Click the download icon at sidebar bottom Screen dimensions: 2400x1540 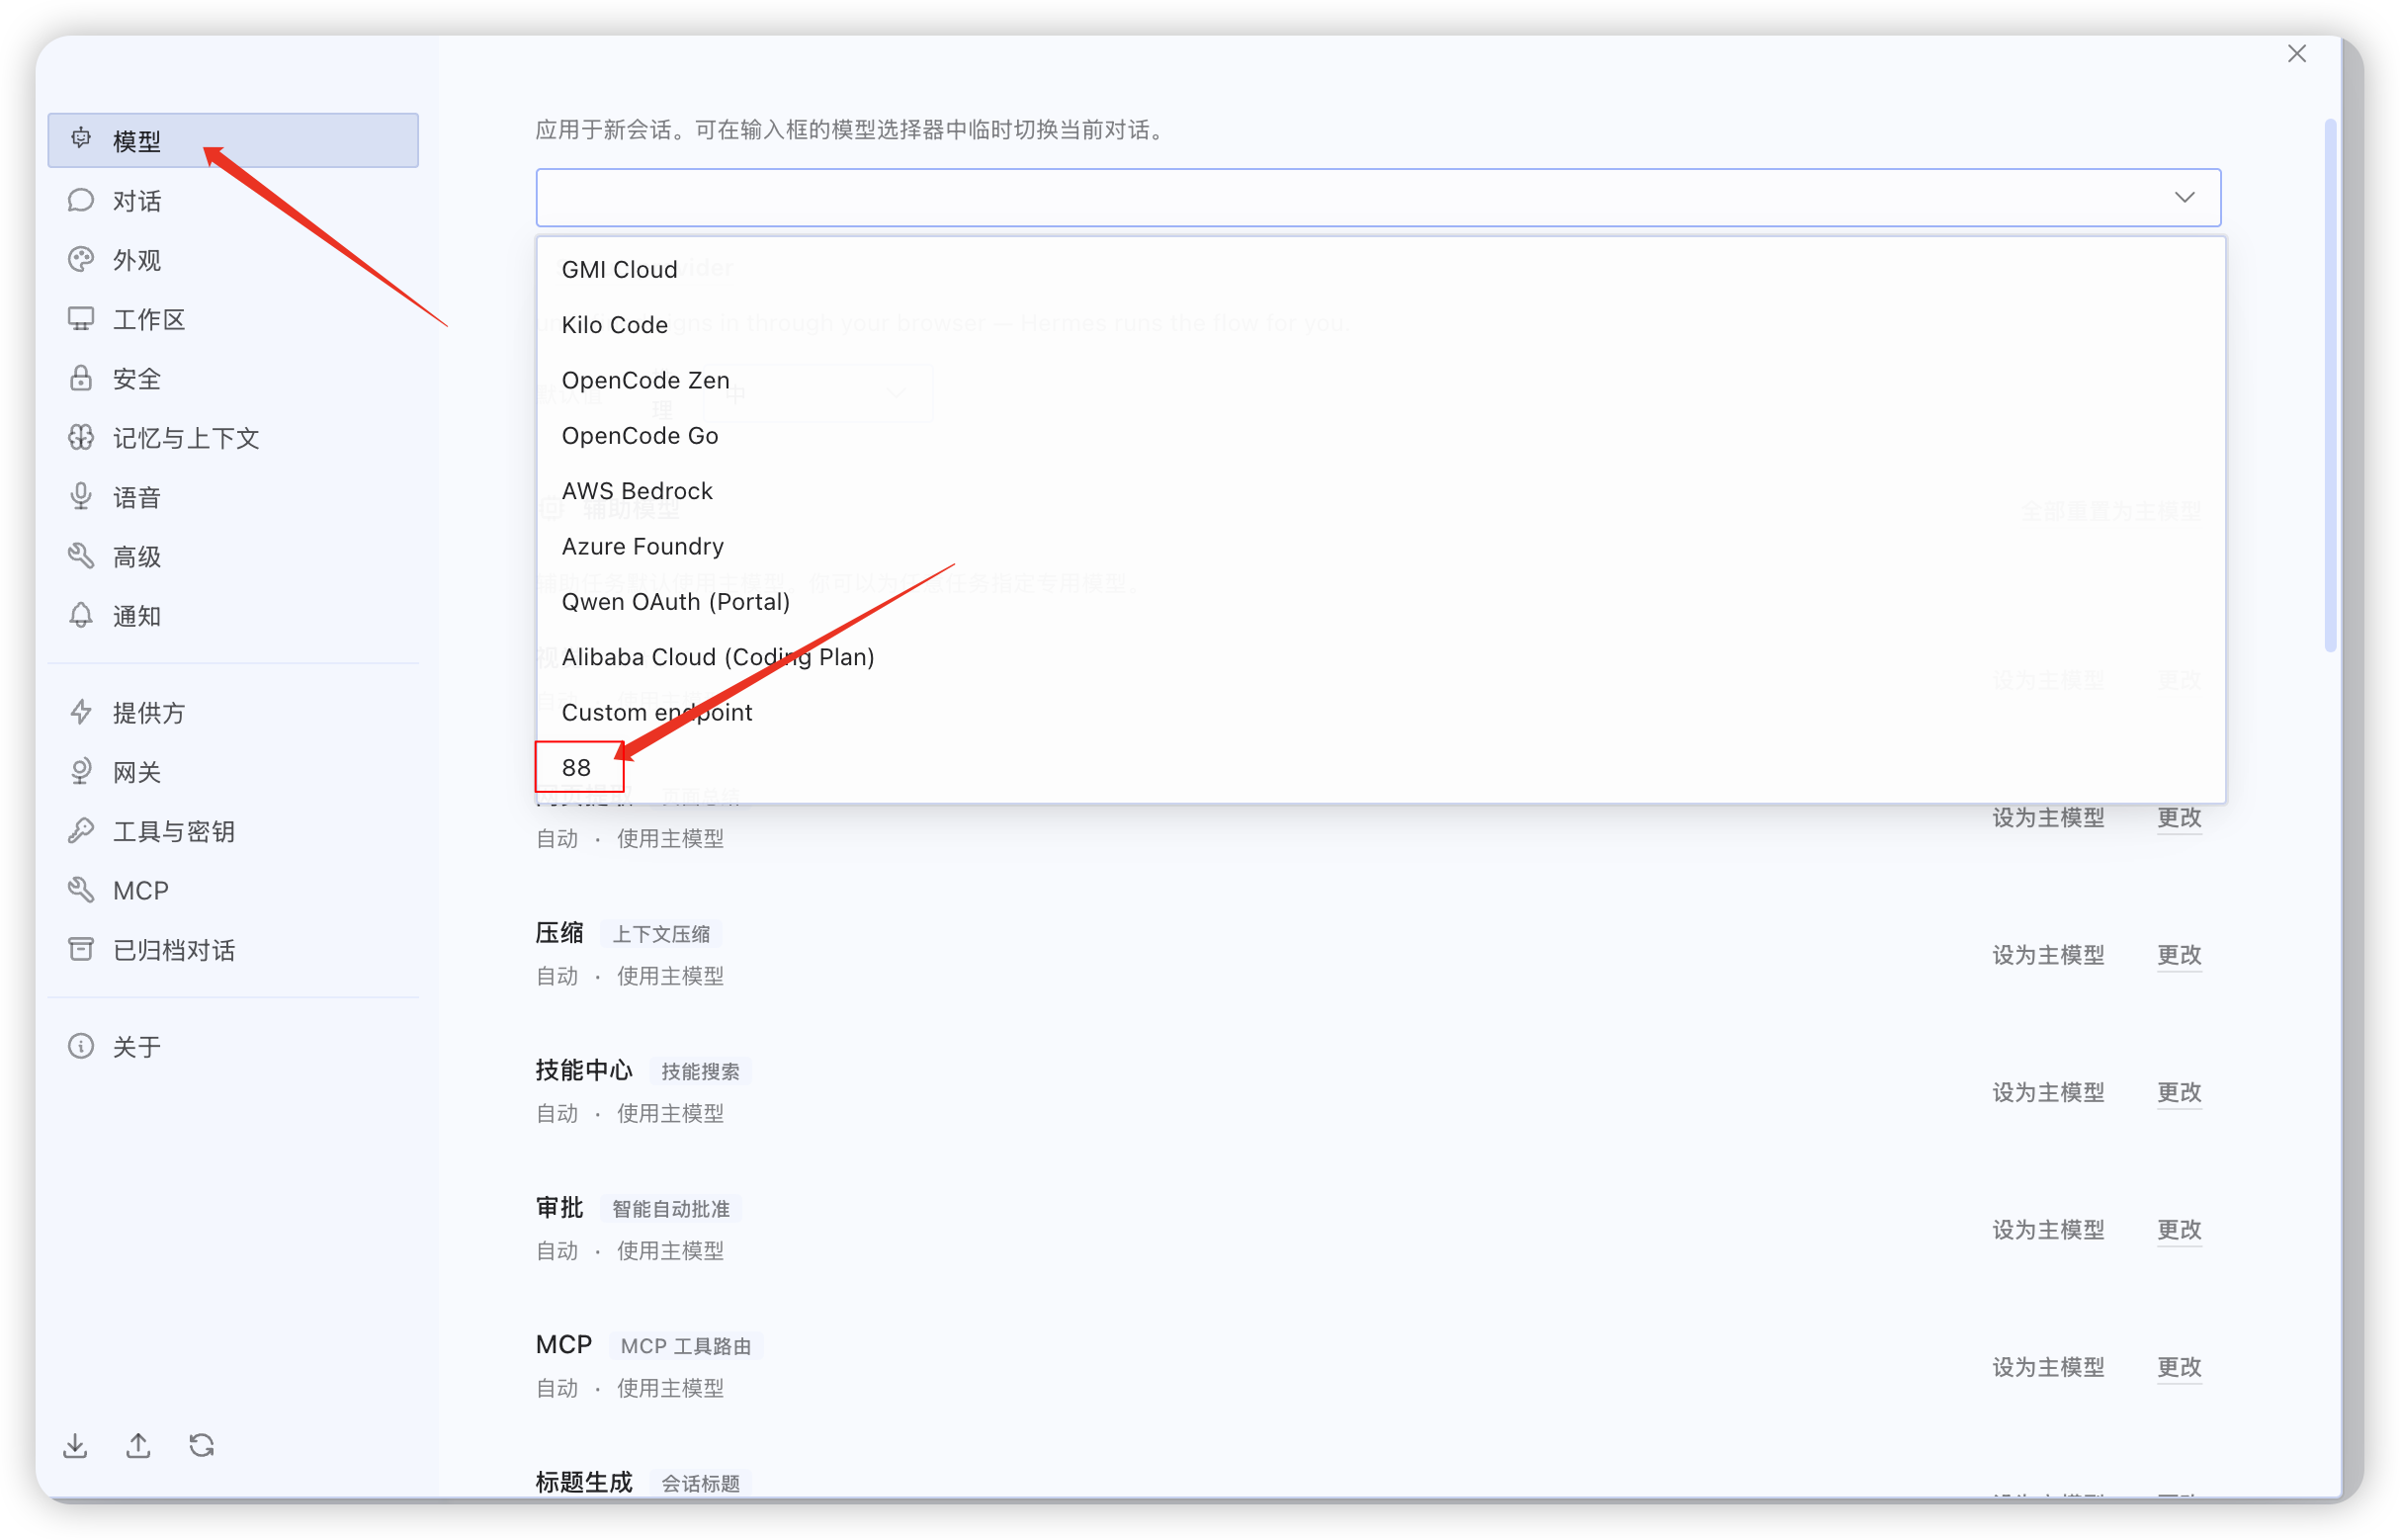tap(75, 1447)
